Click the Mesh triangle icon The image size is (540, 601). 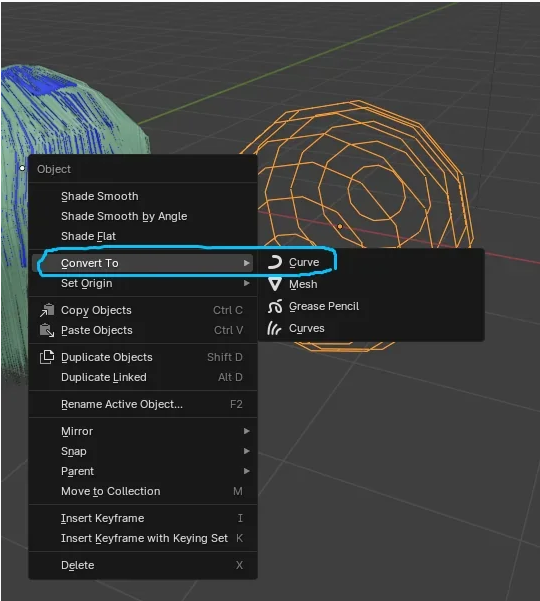pyautogui.click(x=275, y=284)
